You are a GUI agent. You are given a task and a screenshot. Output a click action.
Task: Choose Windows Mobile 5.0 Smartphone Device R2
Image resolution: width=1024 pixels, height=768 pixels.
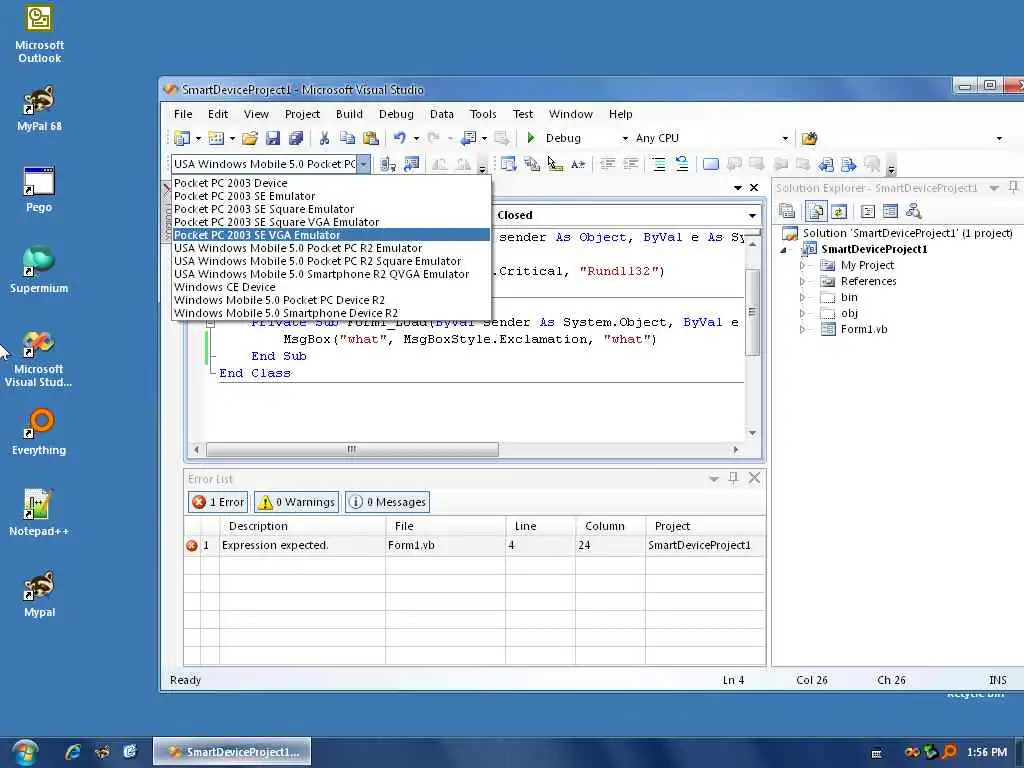(331, 313)
